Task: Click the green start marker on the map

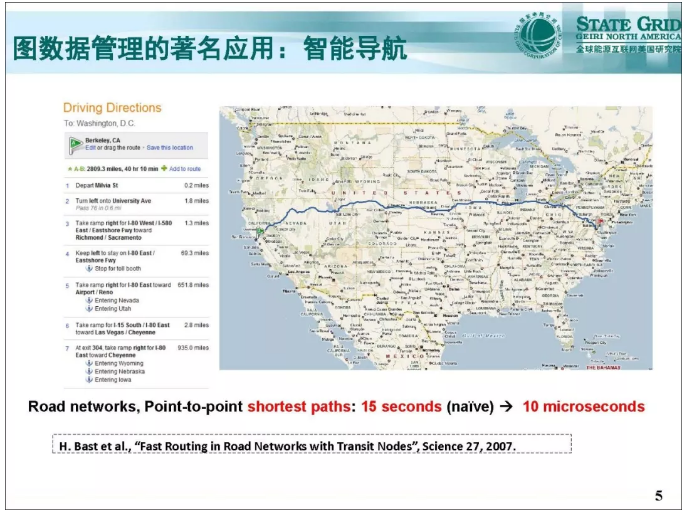Action: pos(258,232)
